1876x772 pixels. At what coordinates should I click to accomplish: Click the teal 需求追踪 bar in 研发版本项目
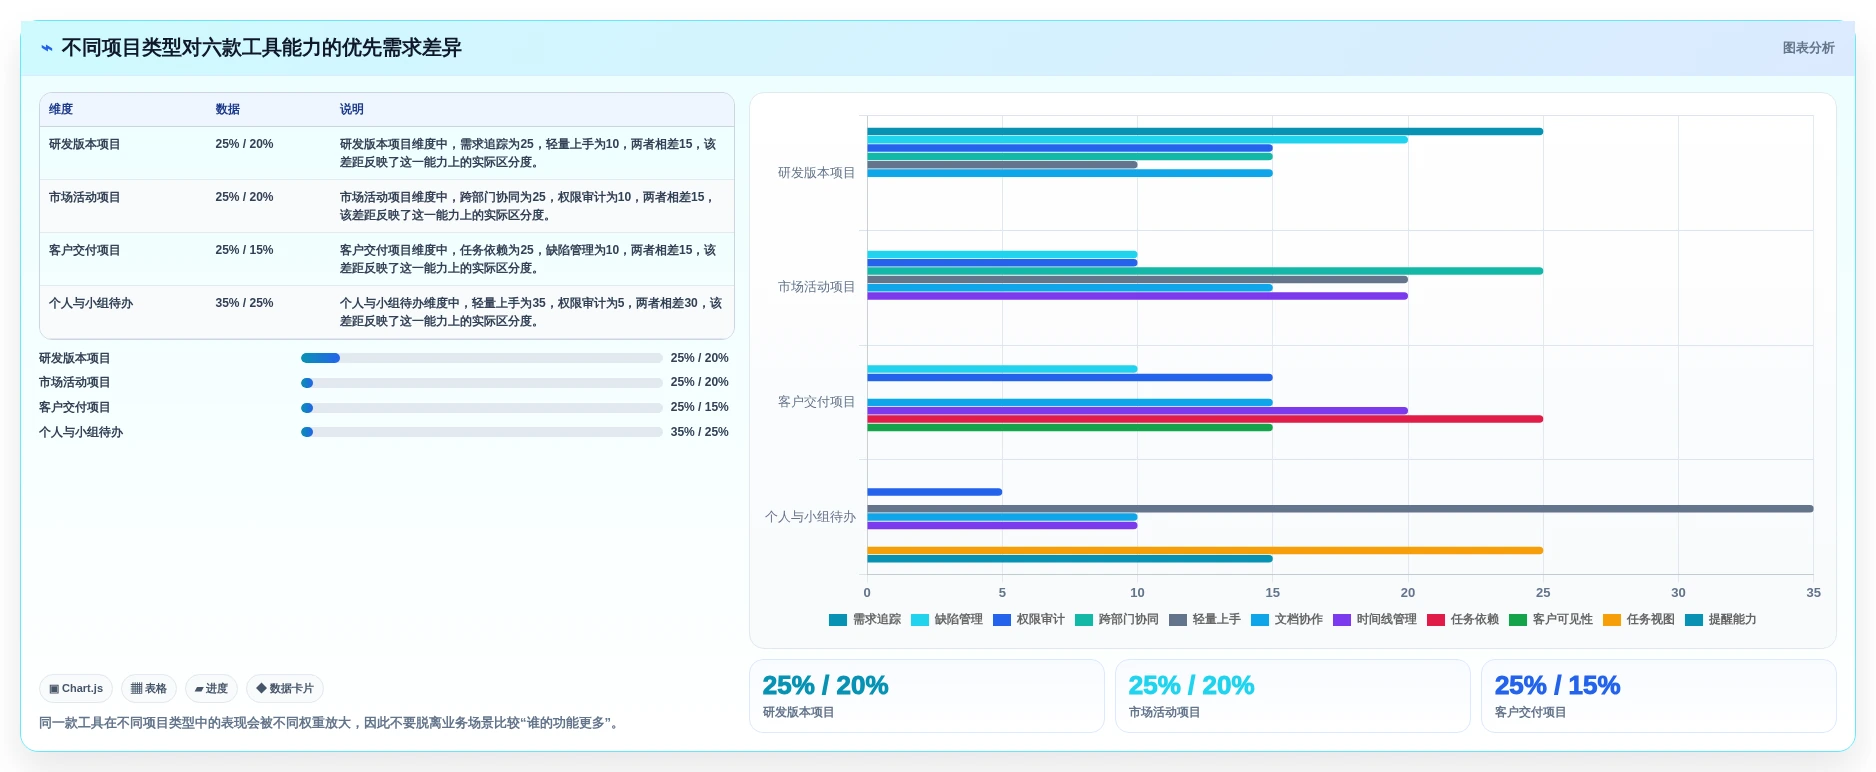click(1205, 131)
